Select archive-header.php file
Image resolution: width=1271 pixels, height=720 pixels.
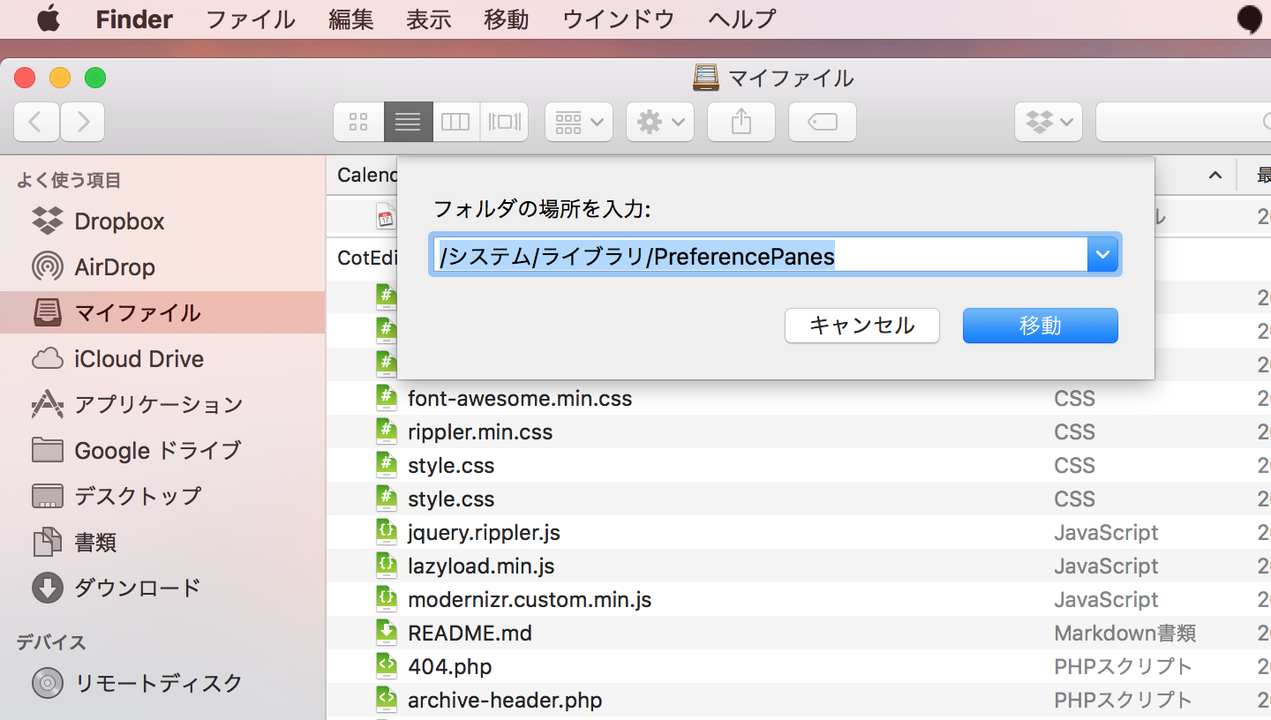point(505,700)
